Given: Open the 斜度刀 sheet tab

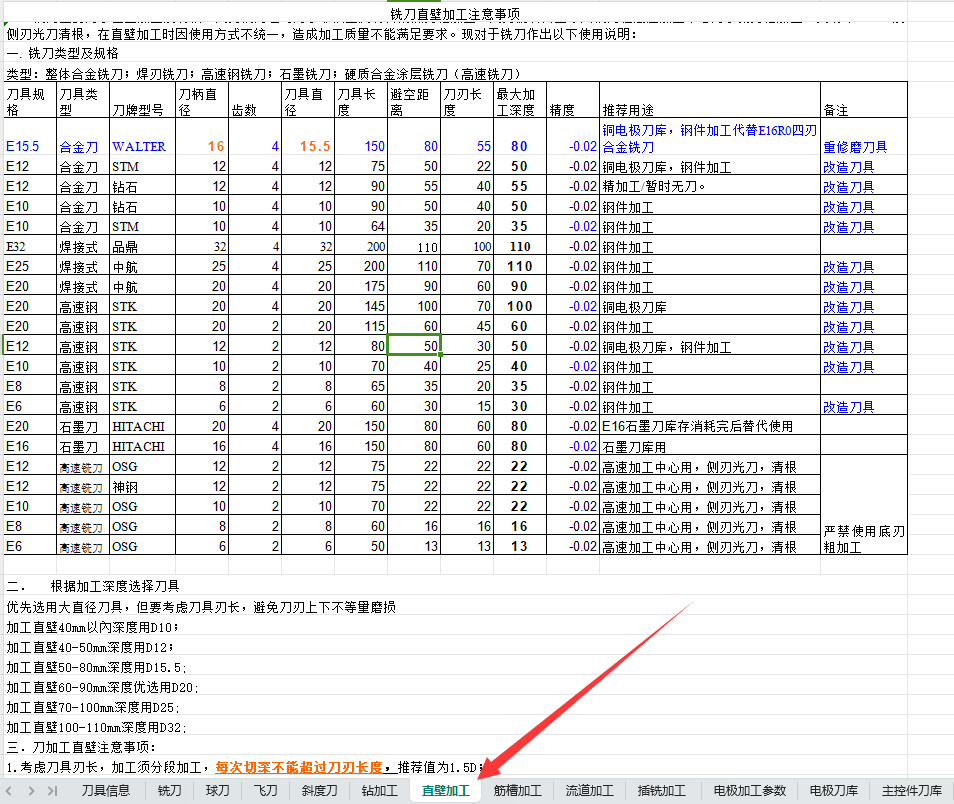Looking at the screenshot, I should (319, 791).
